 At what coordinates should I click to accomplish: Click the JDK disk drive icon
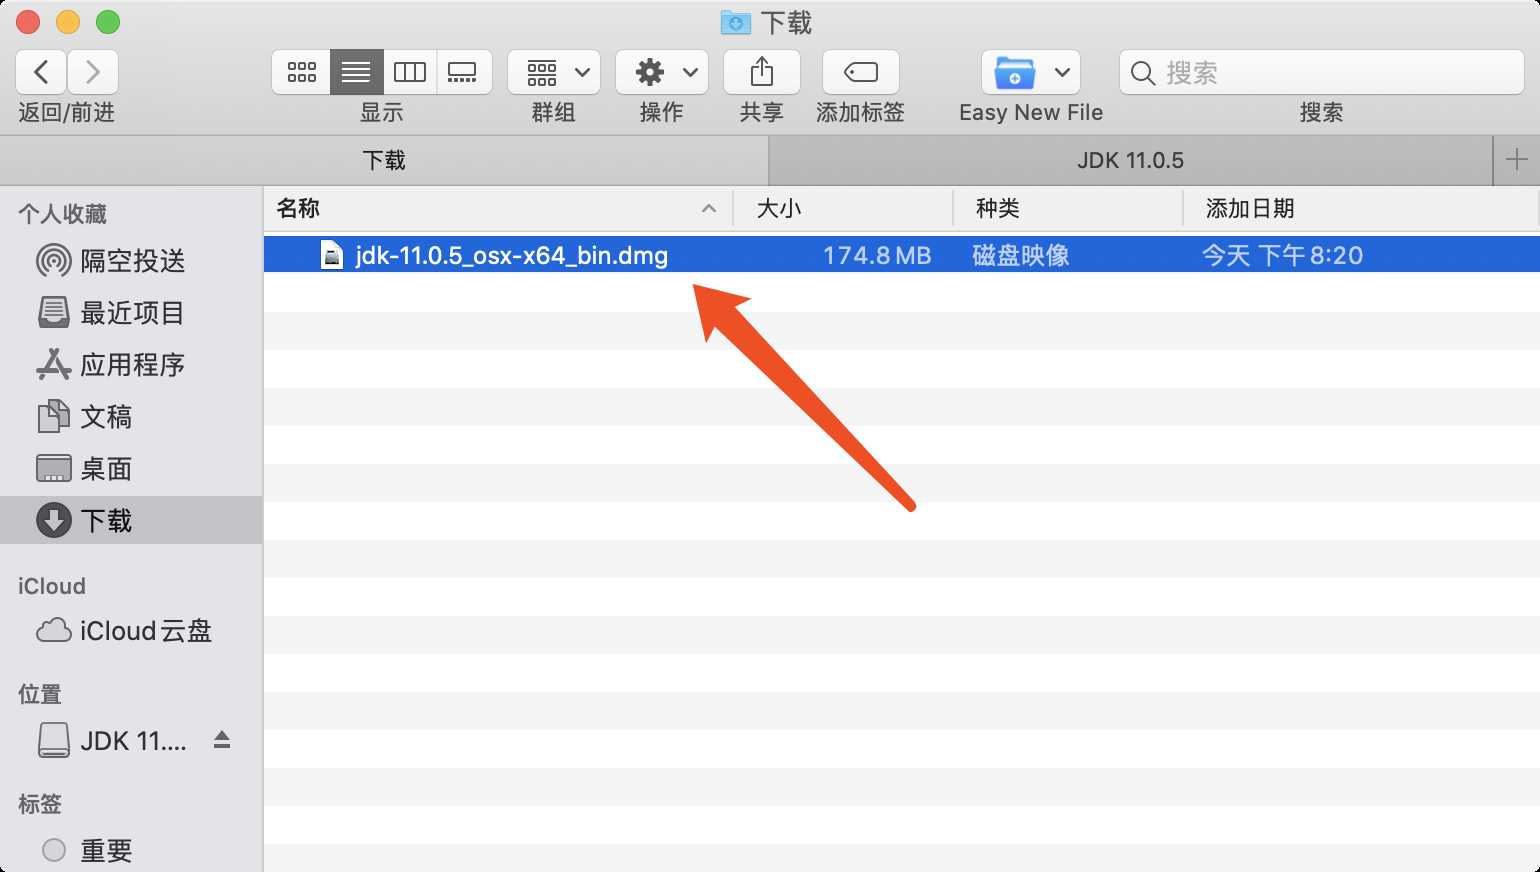tap(53, 741)
